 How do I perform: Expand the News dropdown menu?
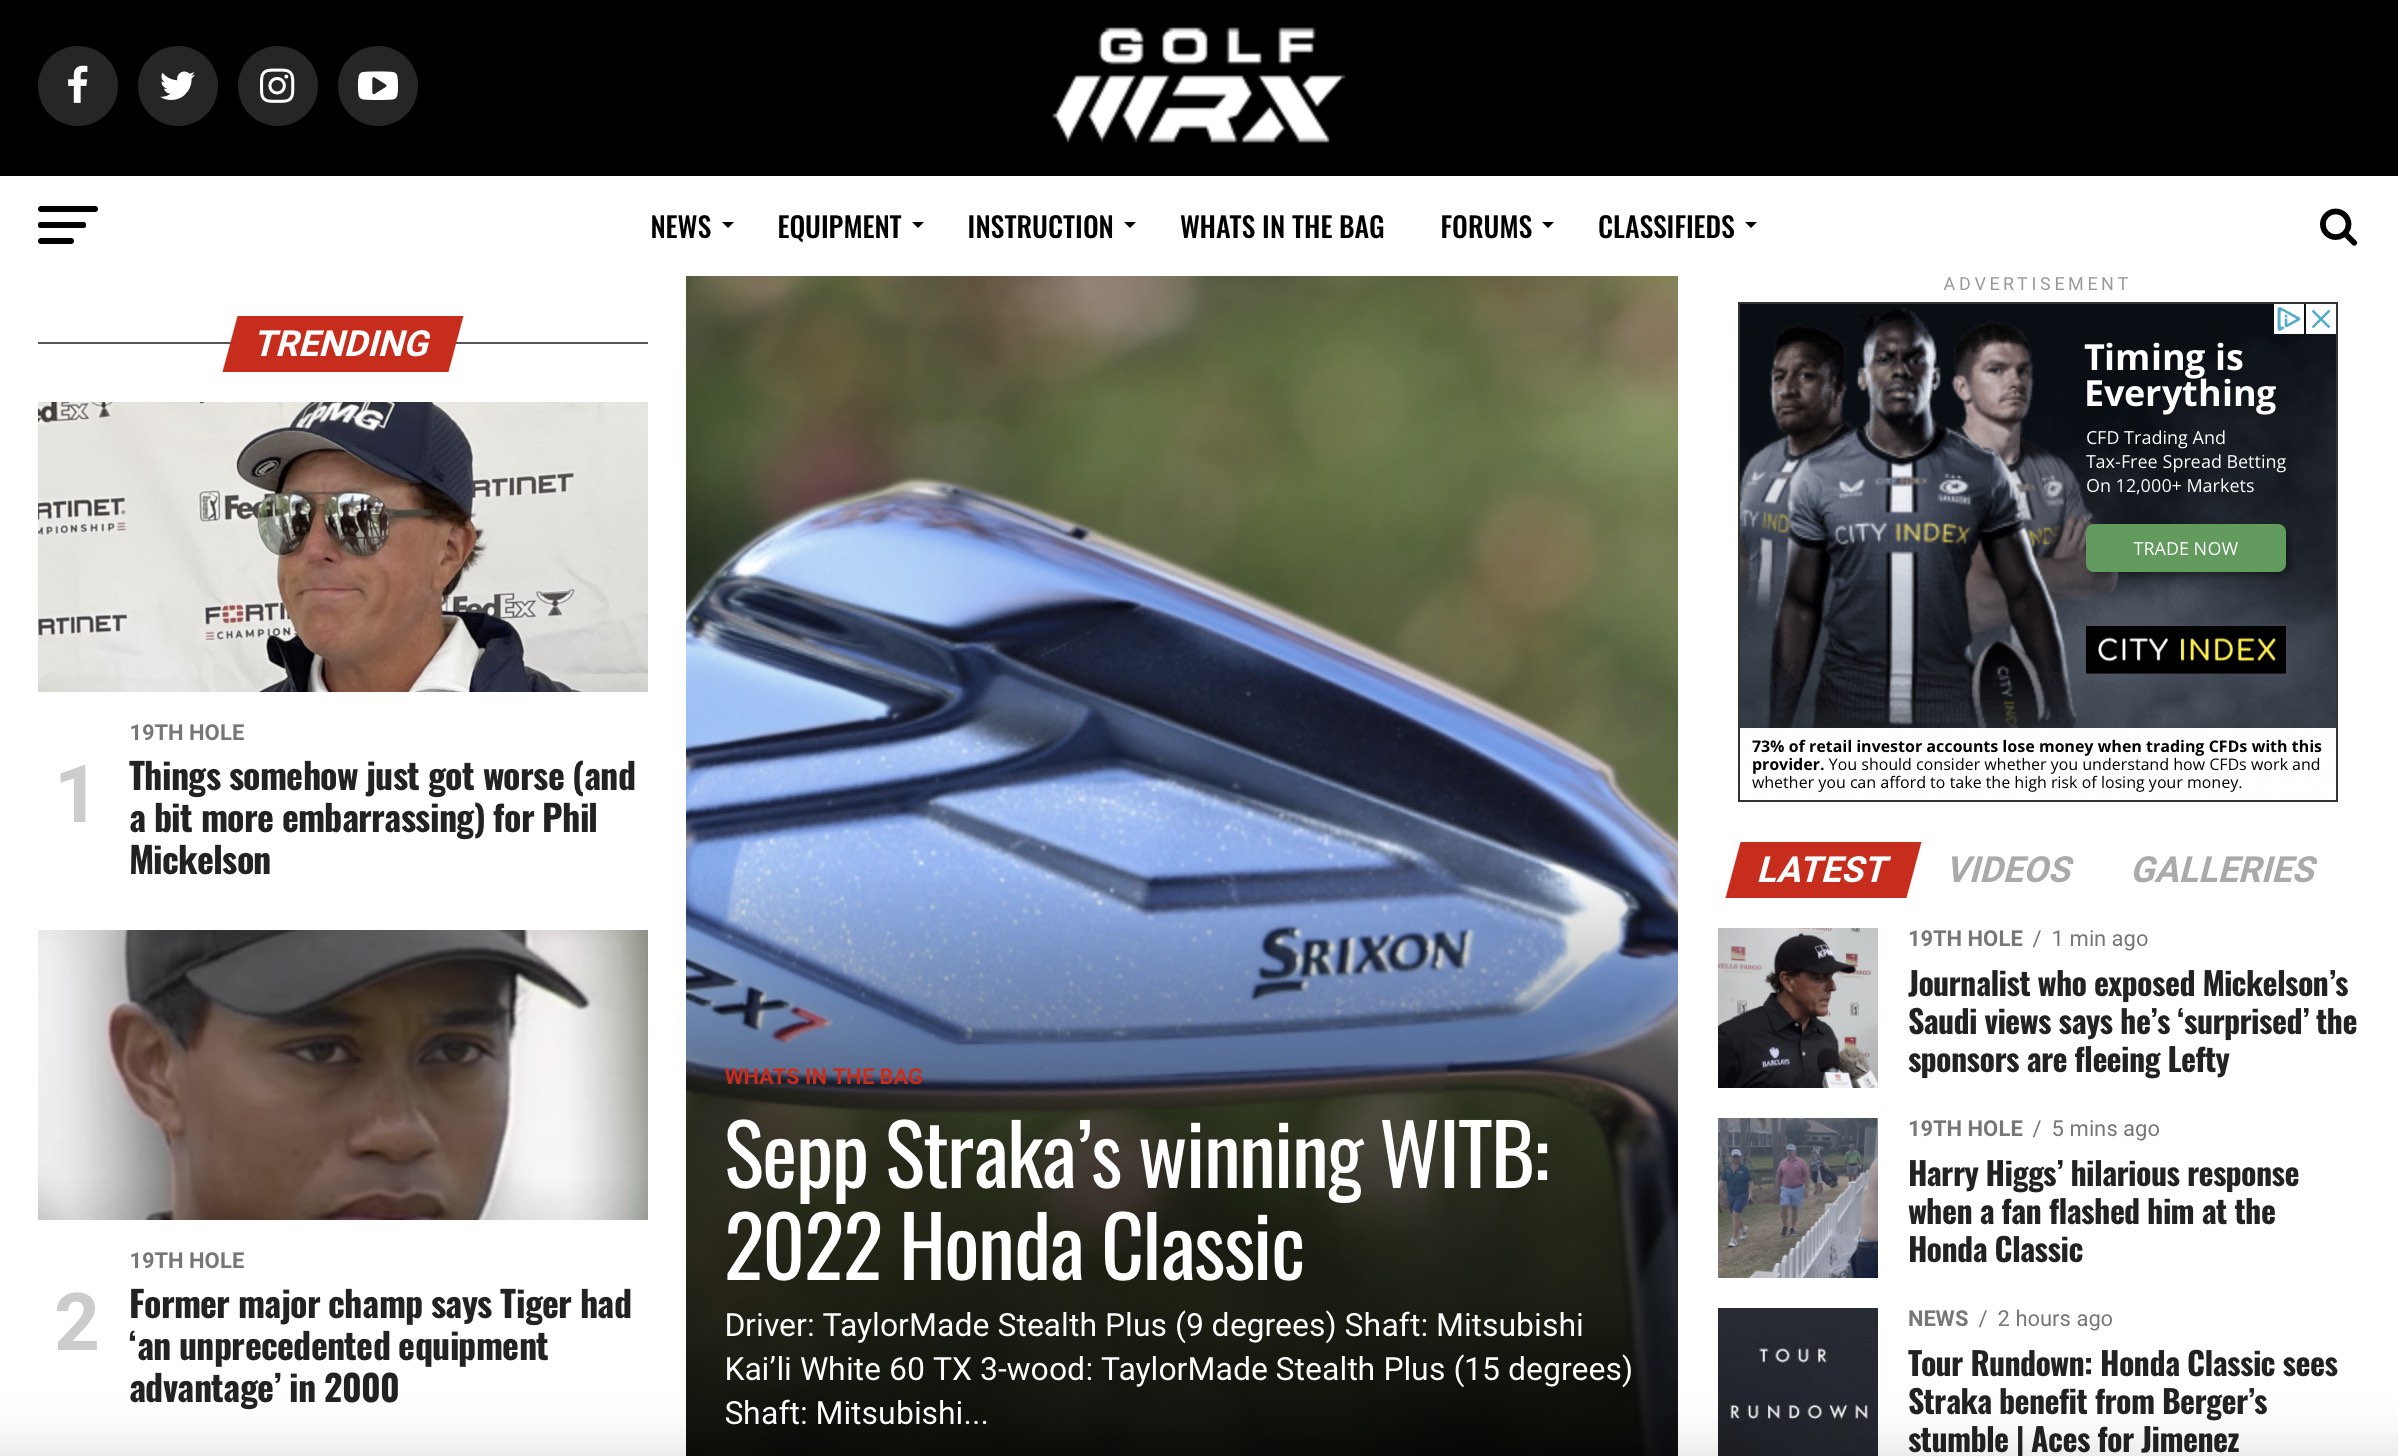[x=692, y=227]
